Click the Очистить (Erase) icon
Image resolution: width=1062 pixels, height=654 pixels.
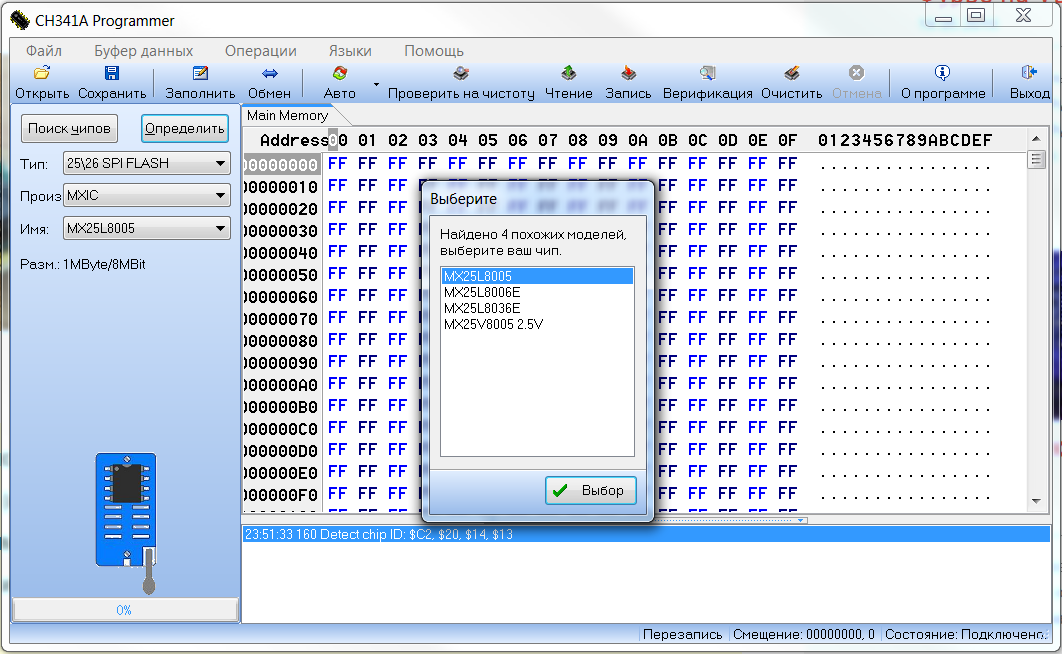[x=791, y=74]
